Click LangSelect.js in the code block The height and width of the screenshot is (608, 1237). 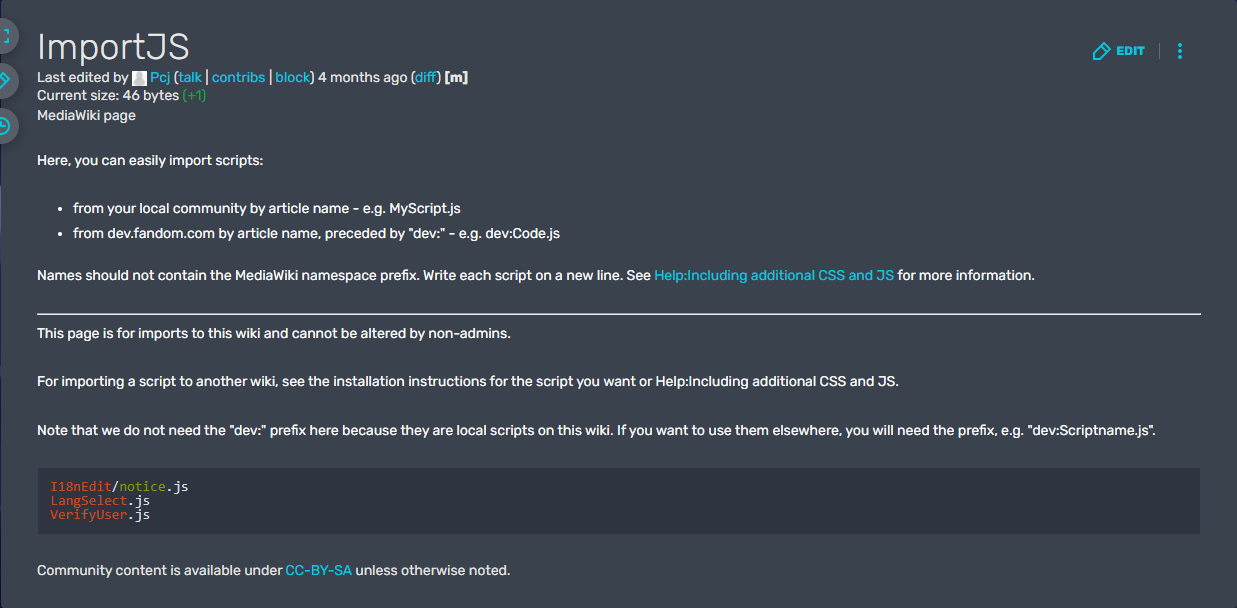click(x=100, y=500)
